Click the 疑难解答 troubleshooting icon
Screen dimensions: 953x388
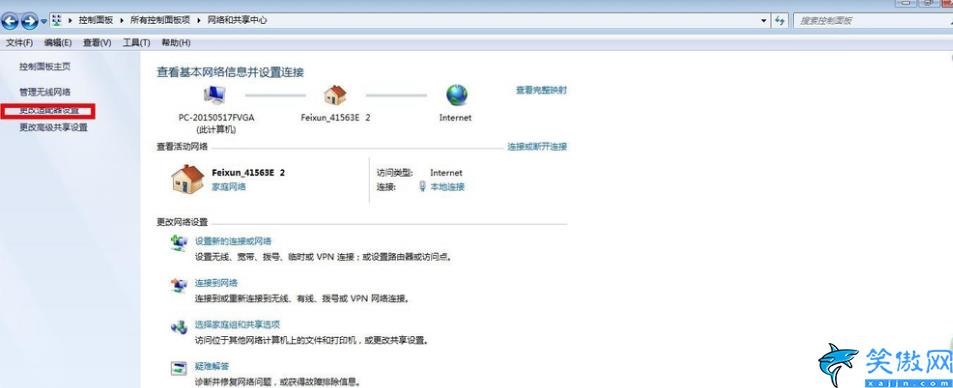tap(179, 369)
